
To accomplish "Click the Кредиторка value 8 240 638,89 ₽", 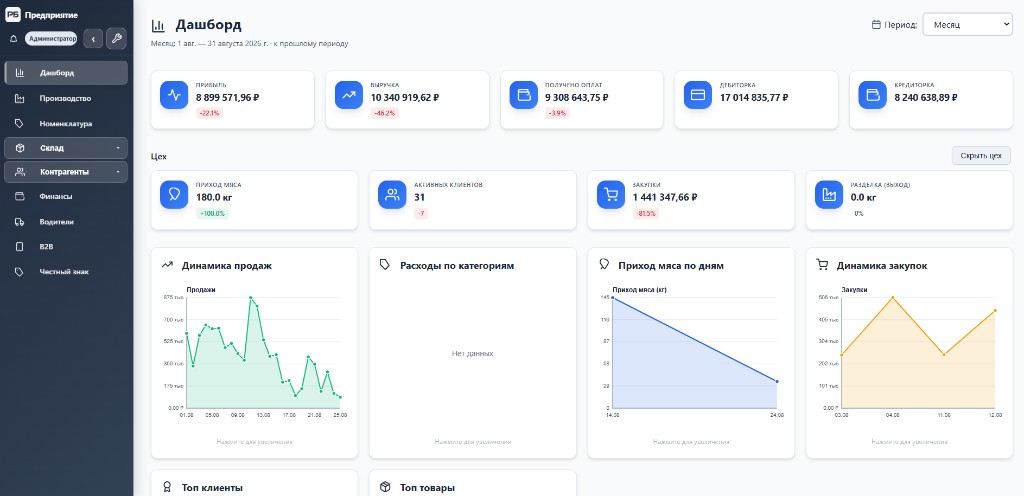I will click(x=926, y=98).
